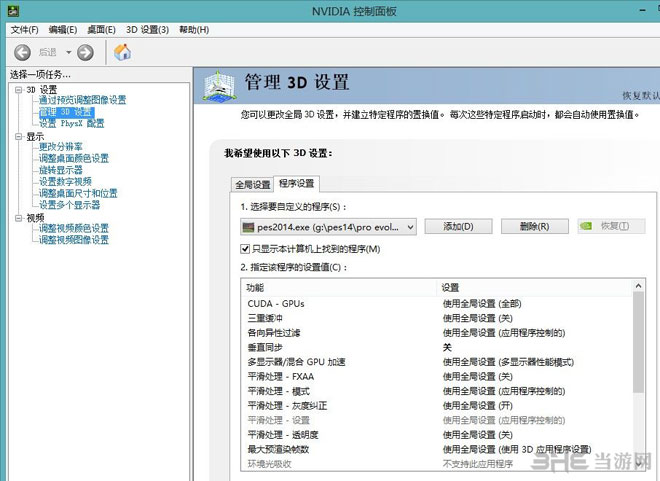
Task: Click the 添加(D) button
Action: (x=458, y=226)
